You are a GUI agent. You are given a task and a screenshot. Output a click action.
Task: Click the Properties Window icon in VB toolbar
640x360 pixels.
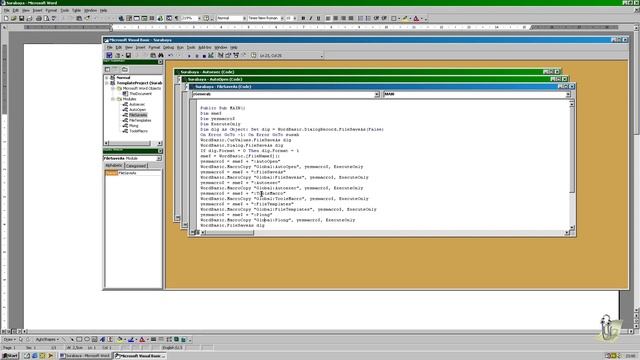228,55
